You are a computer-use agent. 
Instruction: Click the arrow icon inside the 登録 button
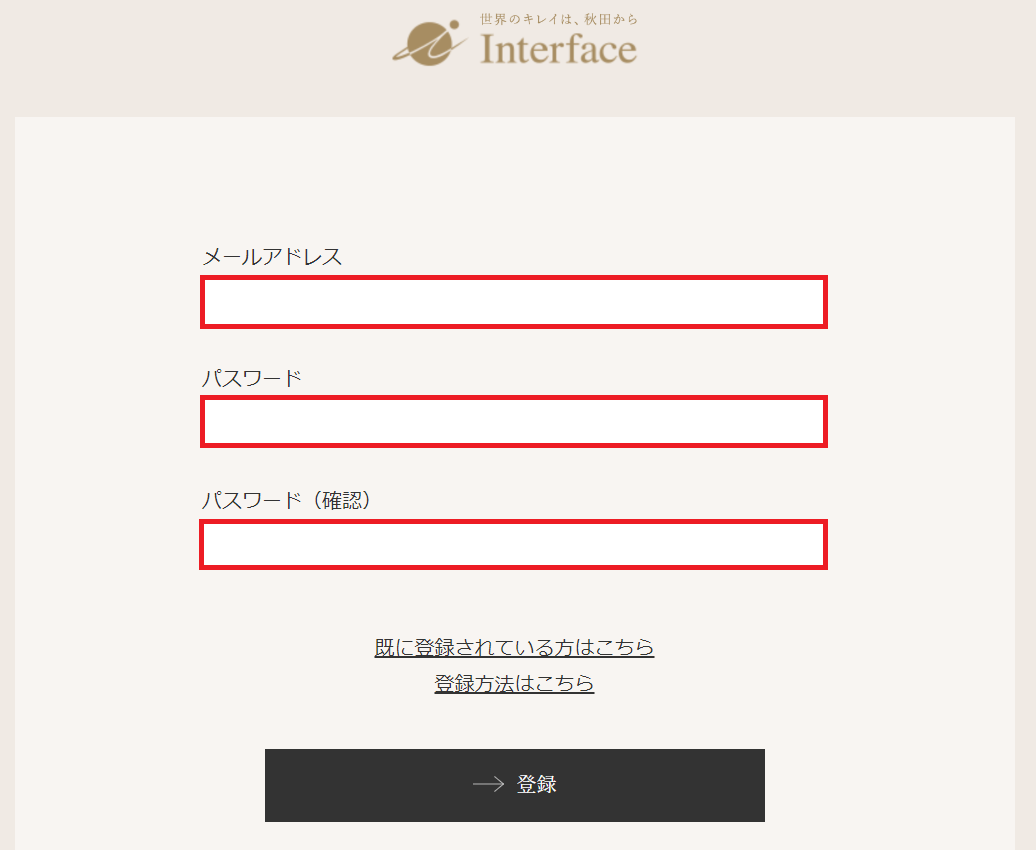(x=487, y=785)
